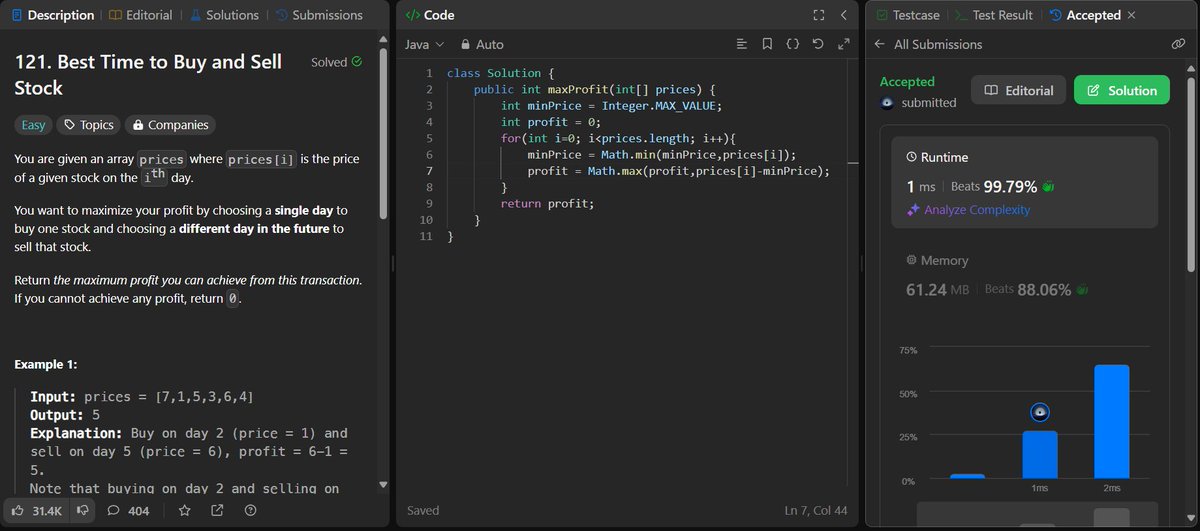Click the share icon at bottom
This screenshot has width=1200, height=531.
[x=217, y=511]
